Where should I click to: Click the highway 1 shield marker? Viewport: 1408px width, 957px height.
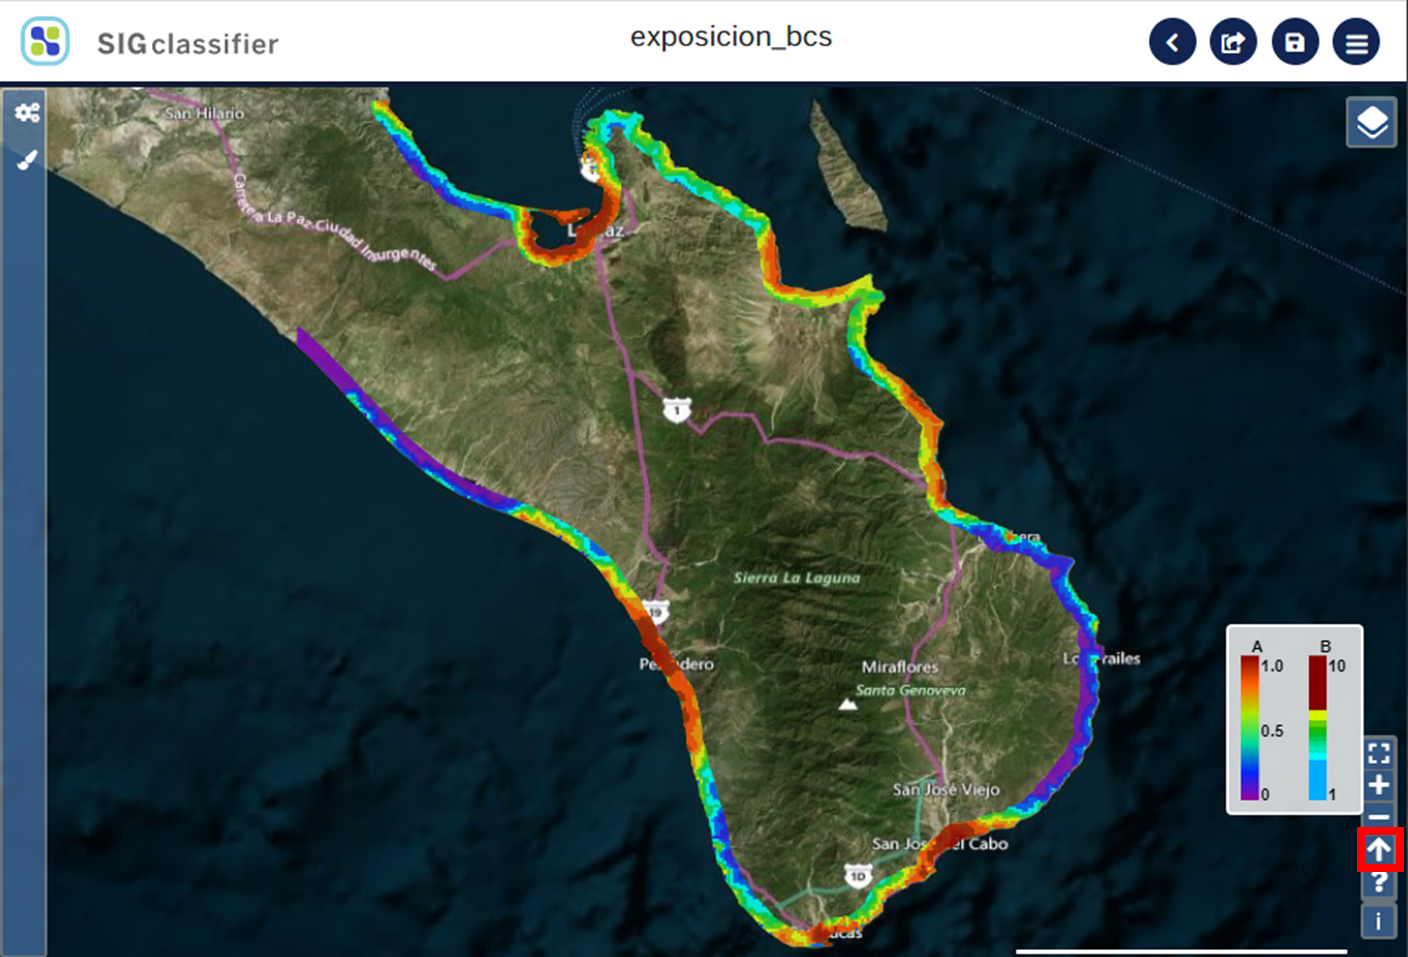coord(677,409)
